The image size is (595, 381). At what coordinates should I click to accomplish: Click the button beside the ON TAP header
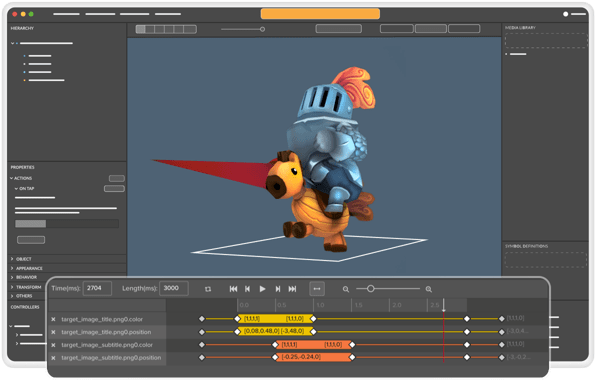(114, 189)
